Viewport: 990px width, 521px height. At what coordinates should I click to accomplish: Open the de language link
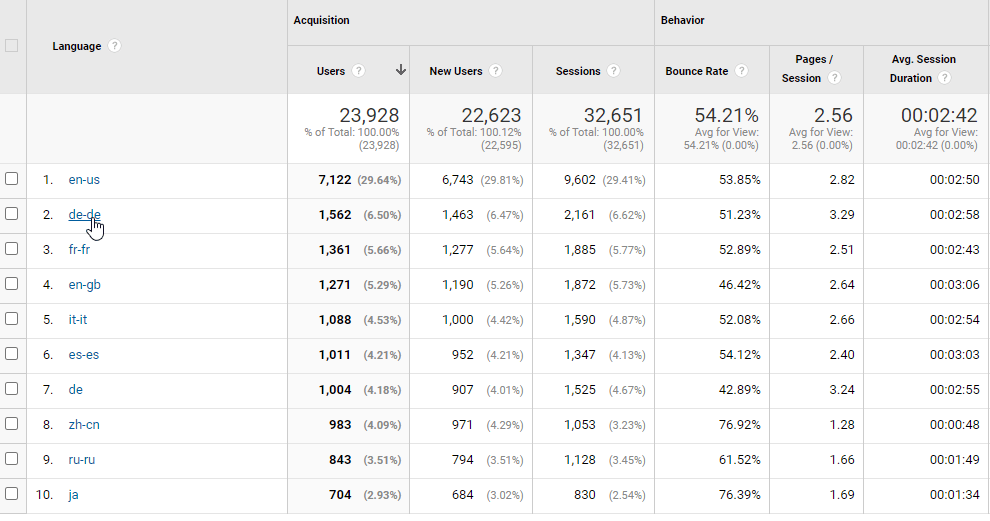click(75, 390)
